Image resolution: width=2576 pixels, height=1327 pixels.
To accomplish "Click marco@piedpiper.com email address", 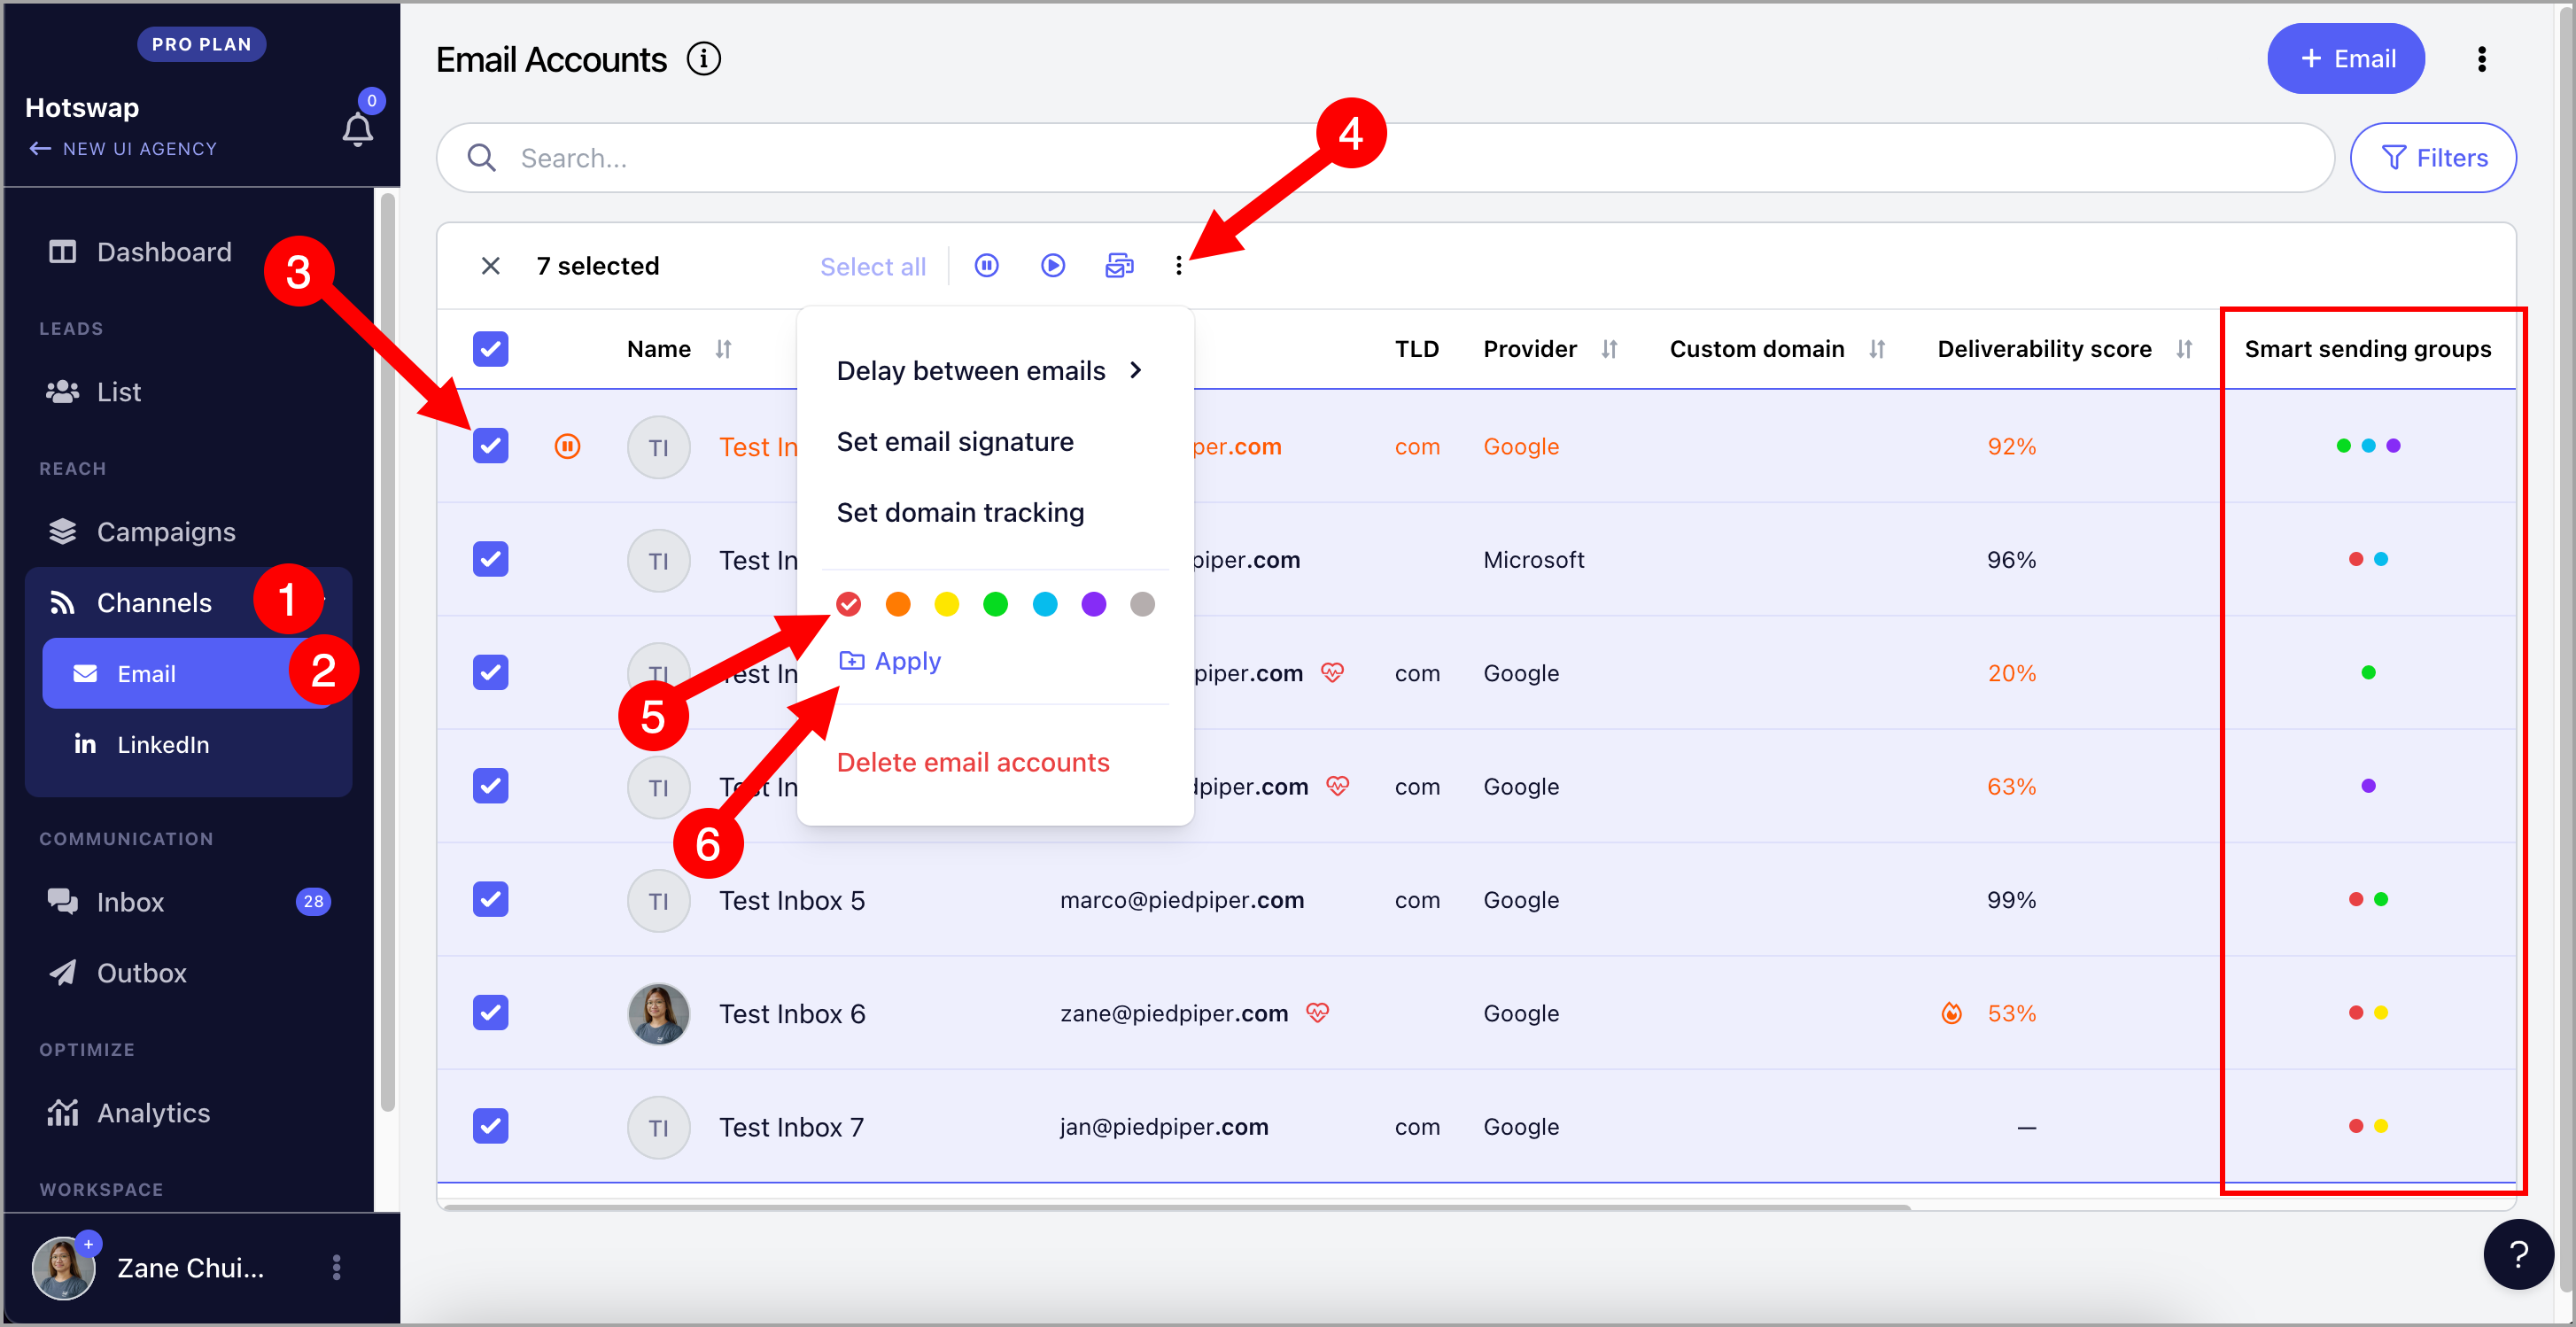I will 1182,900.
